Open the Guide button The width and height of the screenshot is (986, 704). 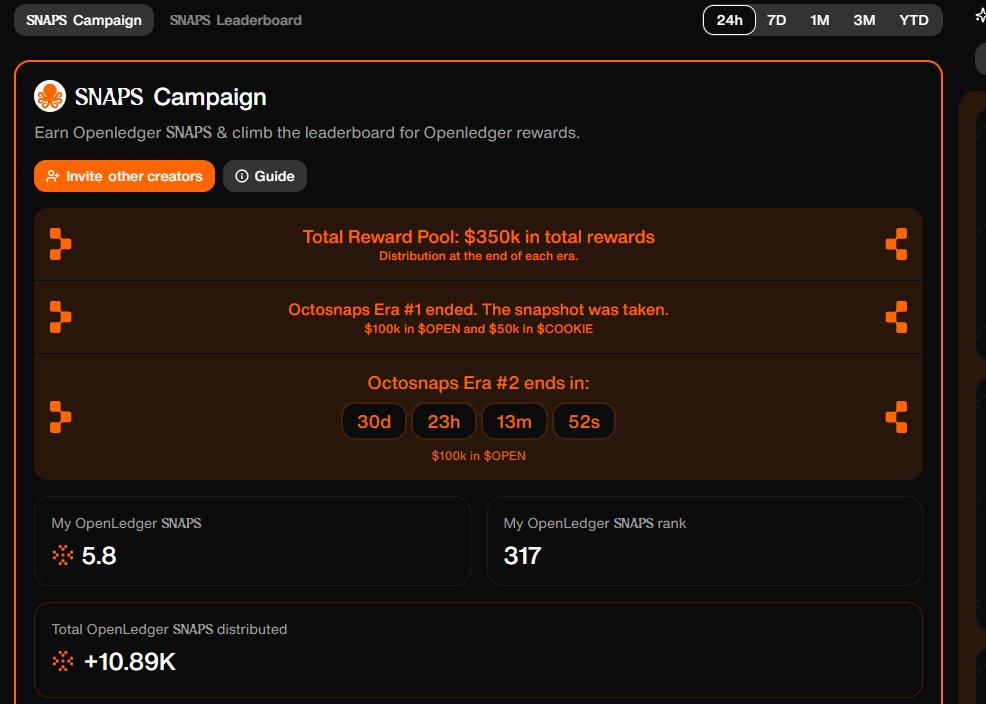[265, 176]
